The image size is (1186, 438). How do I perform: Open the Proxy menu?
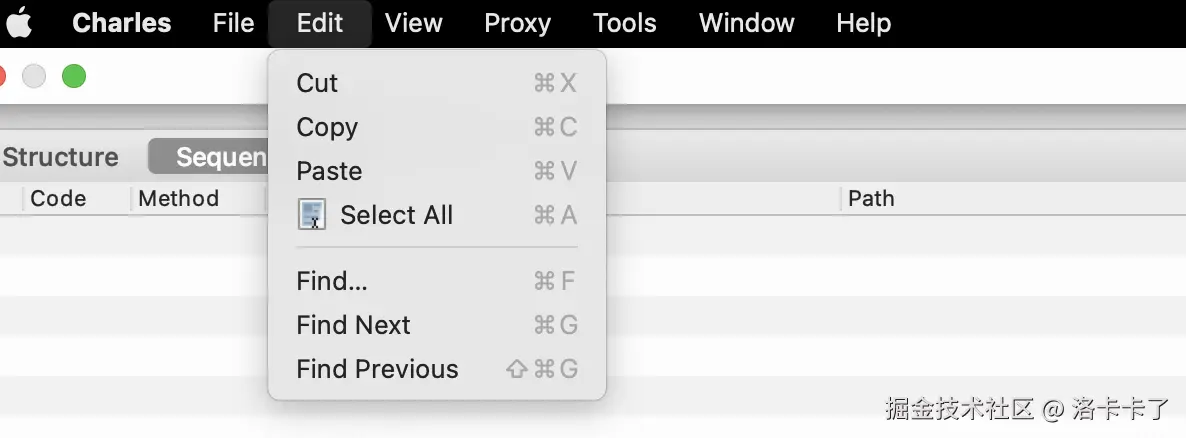(x=517, y=23)
